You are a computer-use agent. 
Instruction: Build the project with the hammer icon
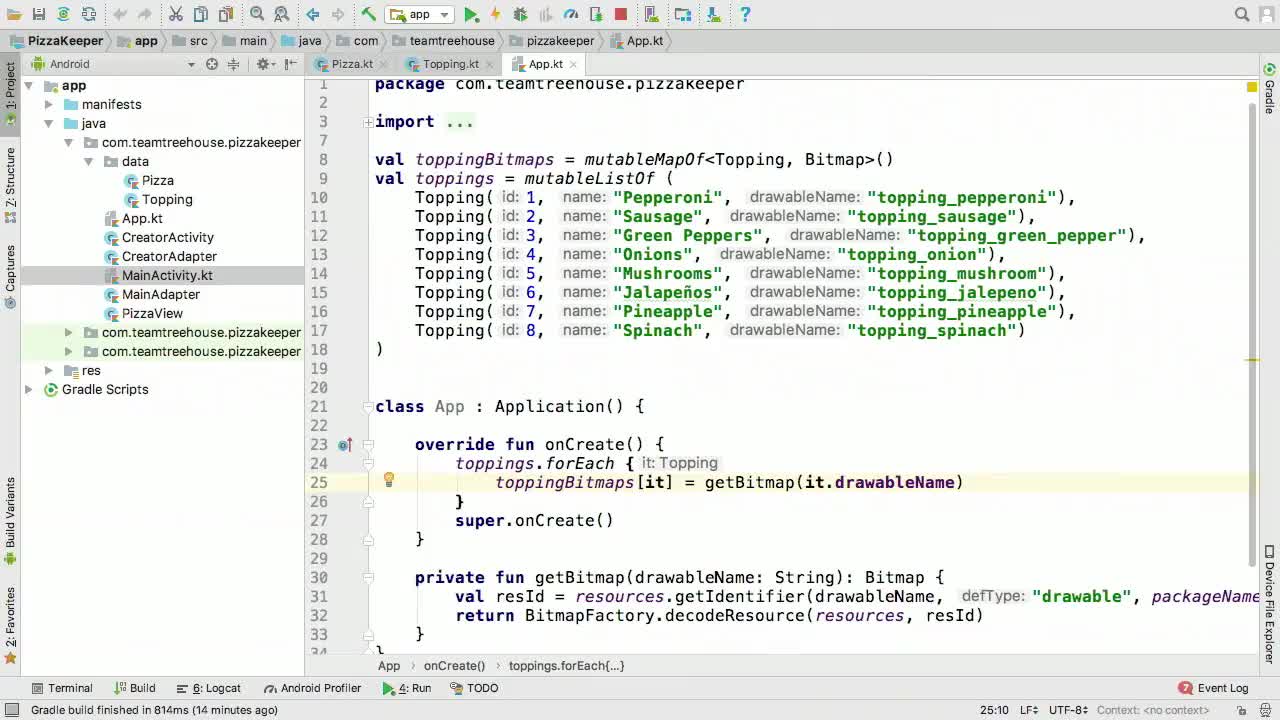[x=368, y=14]
